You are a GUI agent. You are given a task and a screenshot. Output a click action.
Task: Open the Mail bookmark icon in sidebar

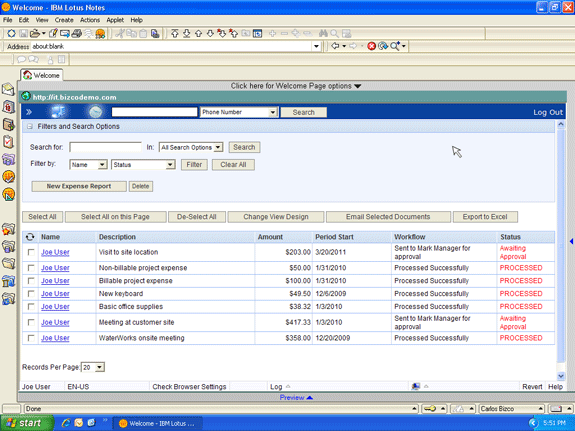pos(8,90)
